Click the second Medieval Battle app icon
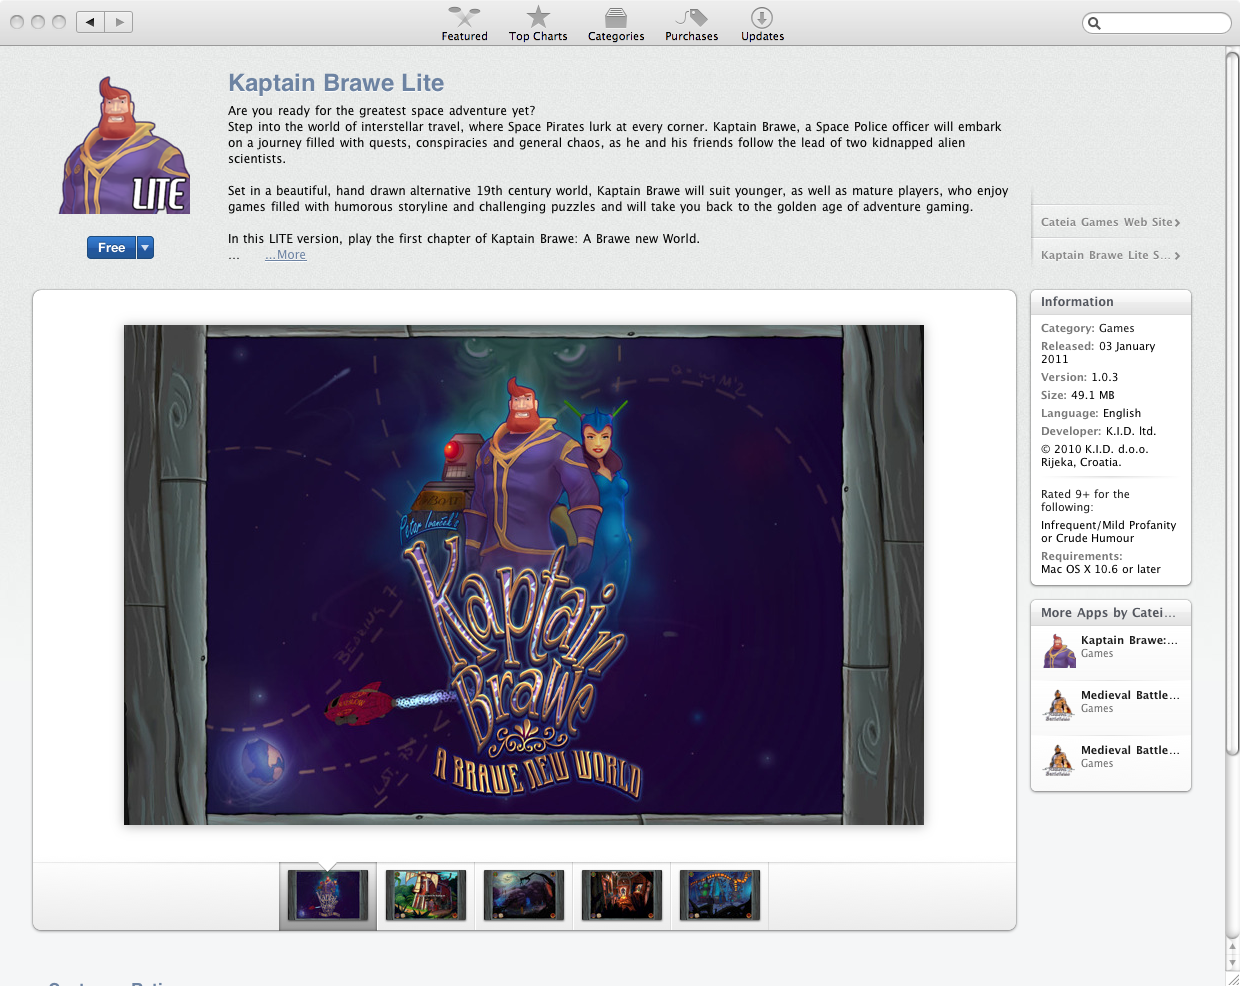Image resolution: width=1240 pixels, height=986 pixels. point(1059,760)
